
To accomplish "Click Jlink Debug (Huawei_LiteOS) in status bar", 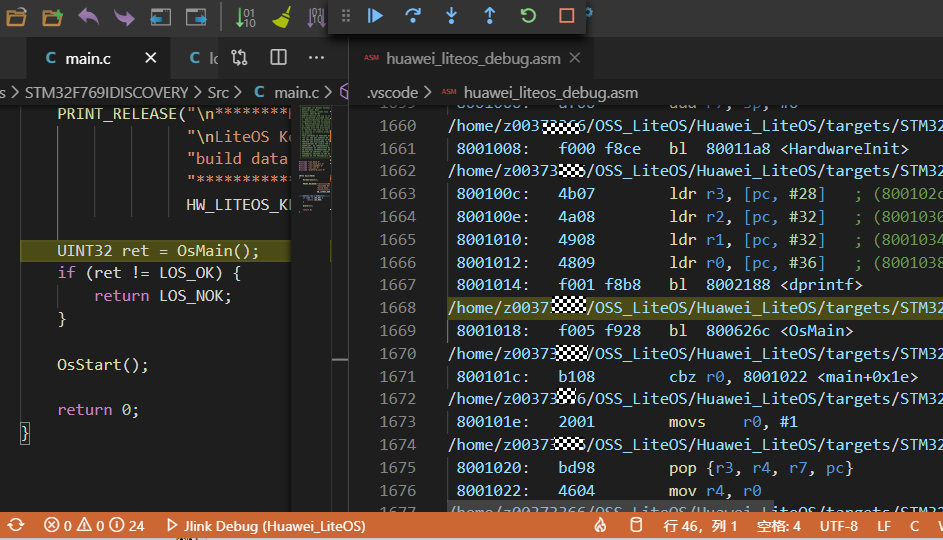I will pos(265,525).
